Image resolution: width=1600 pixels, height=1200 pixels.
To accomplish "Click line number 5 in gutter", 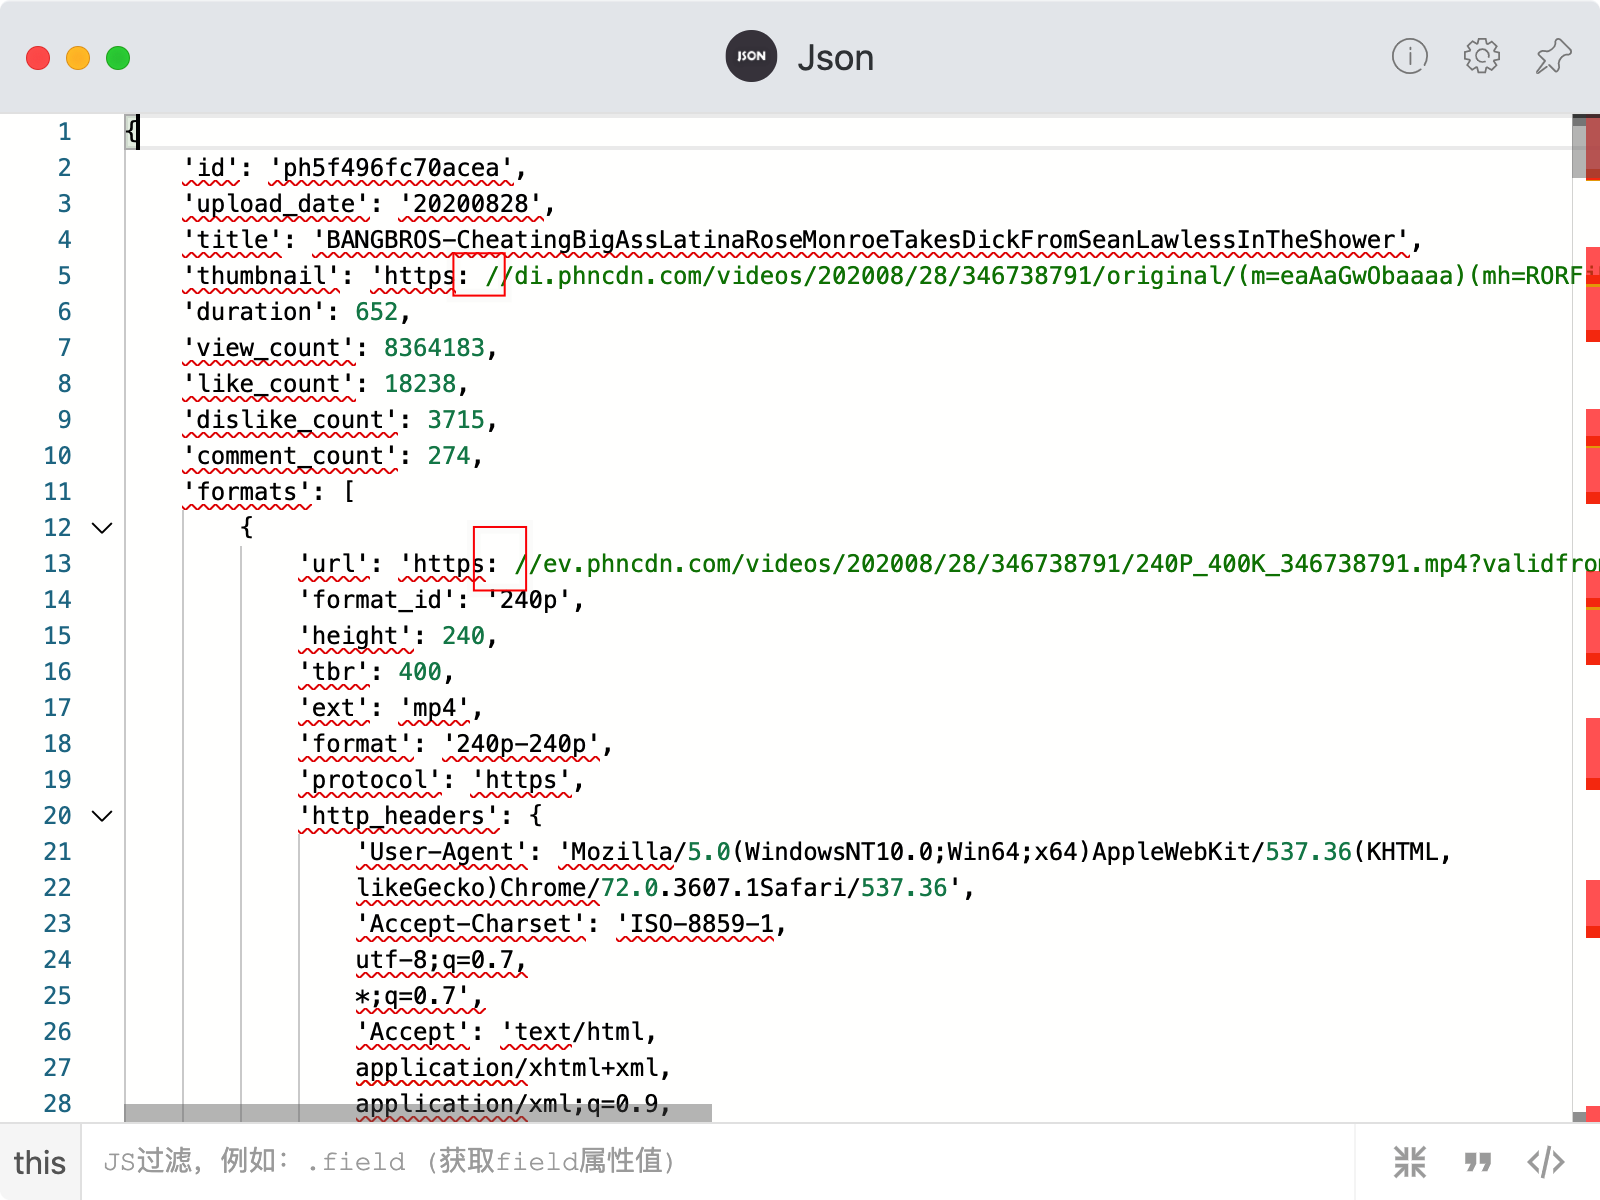I will pos(64,276).
